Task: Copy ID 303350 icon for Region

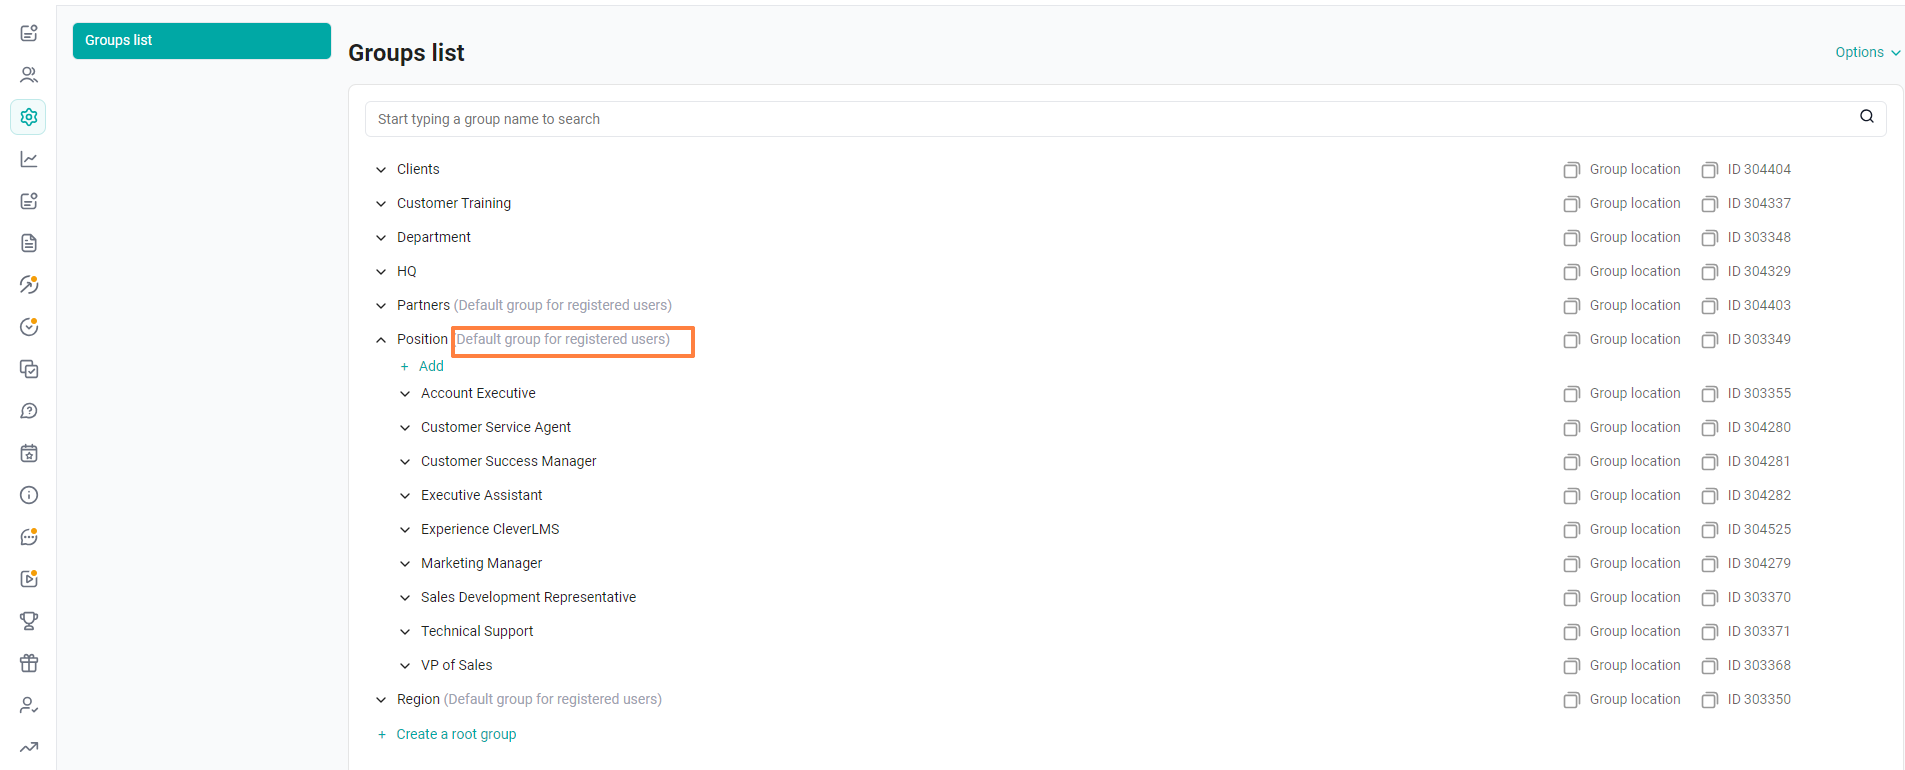Action: pyautogui.click(x=1709, y=700)
